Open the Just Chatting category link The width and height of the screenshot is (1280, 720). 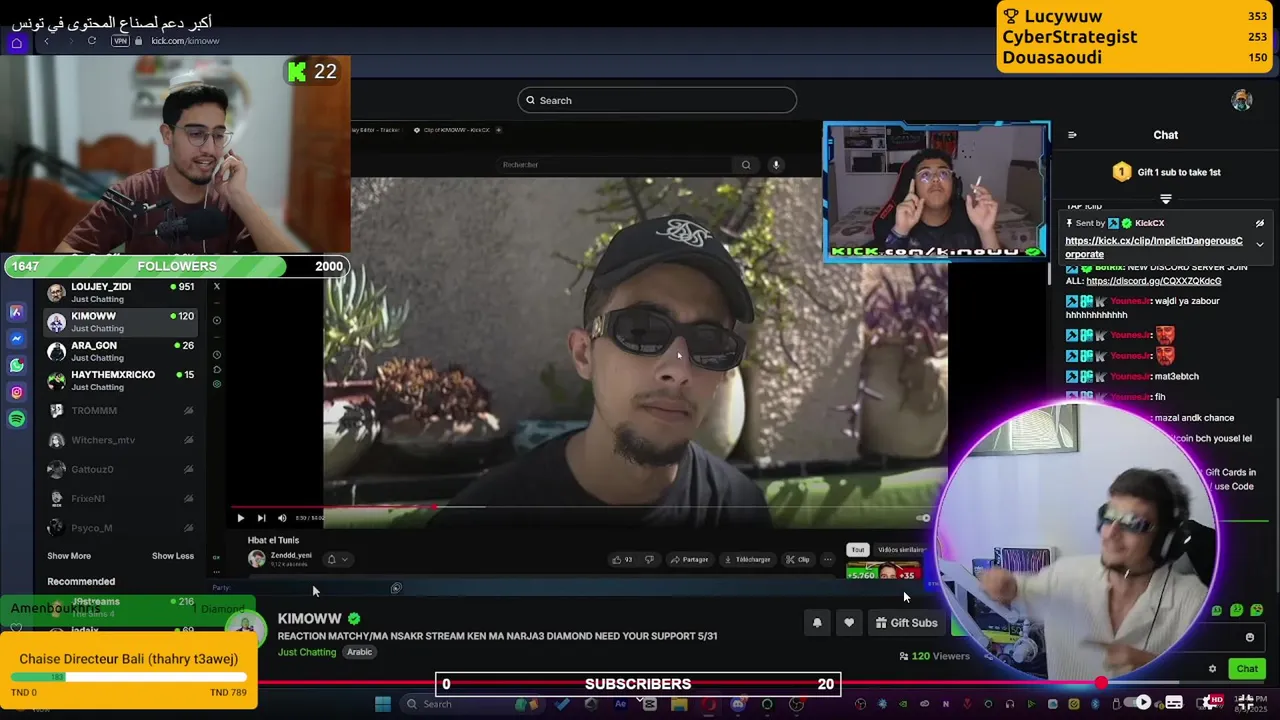coord(307,652)
